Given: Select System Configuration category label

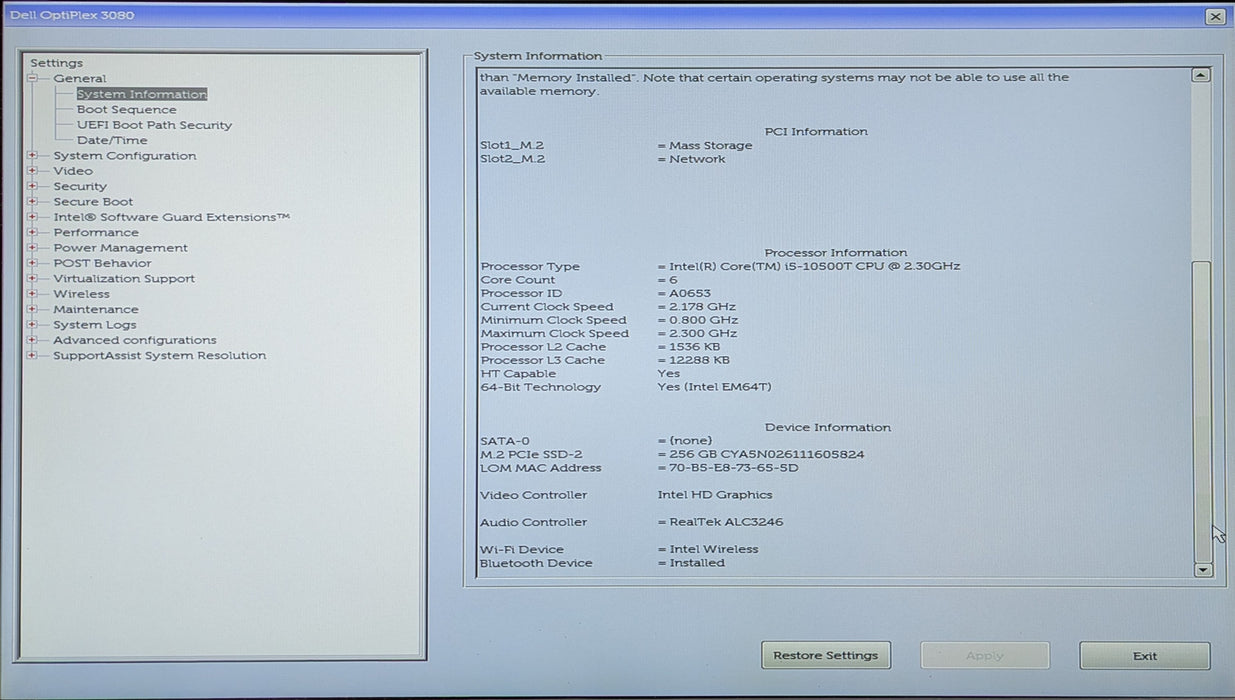Looking at the screenshot, I should point(125,155).
